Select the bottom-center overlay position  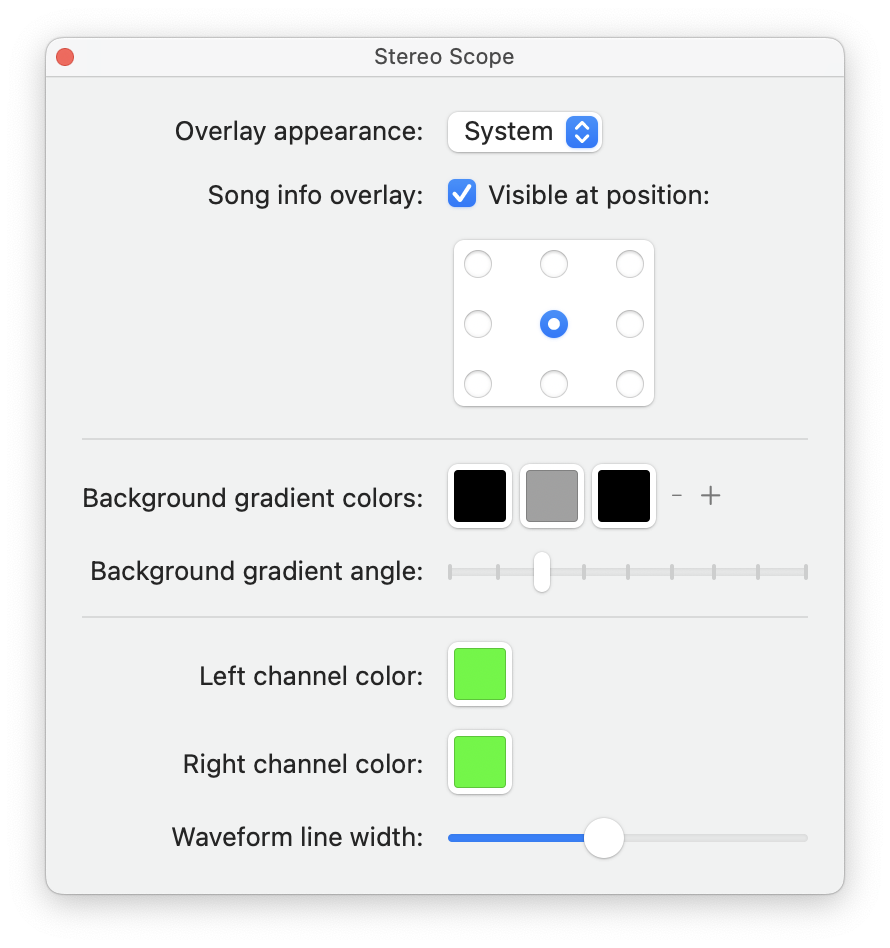553,383
